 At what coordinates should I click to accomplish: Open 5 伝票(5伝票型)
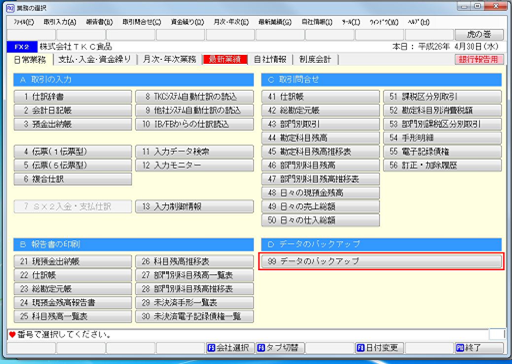(x=73, y=165)
